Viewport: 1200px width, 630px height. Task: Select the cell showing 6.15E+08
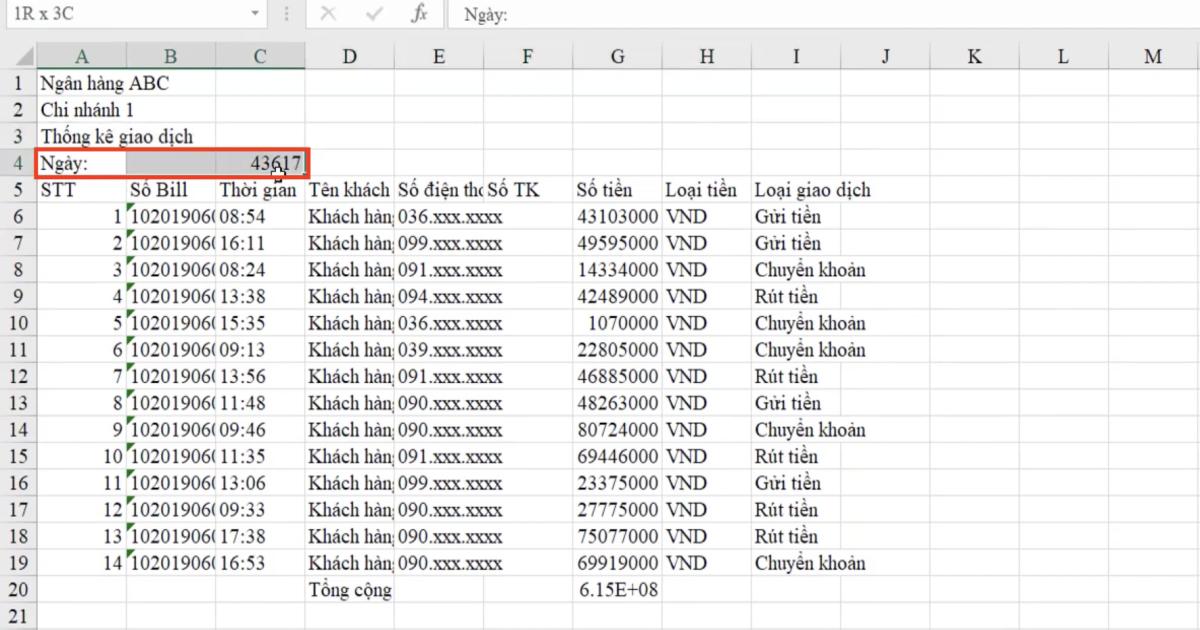617,589
